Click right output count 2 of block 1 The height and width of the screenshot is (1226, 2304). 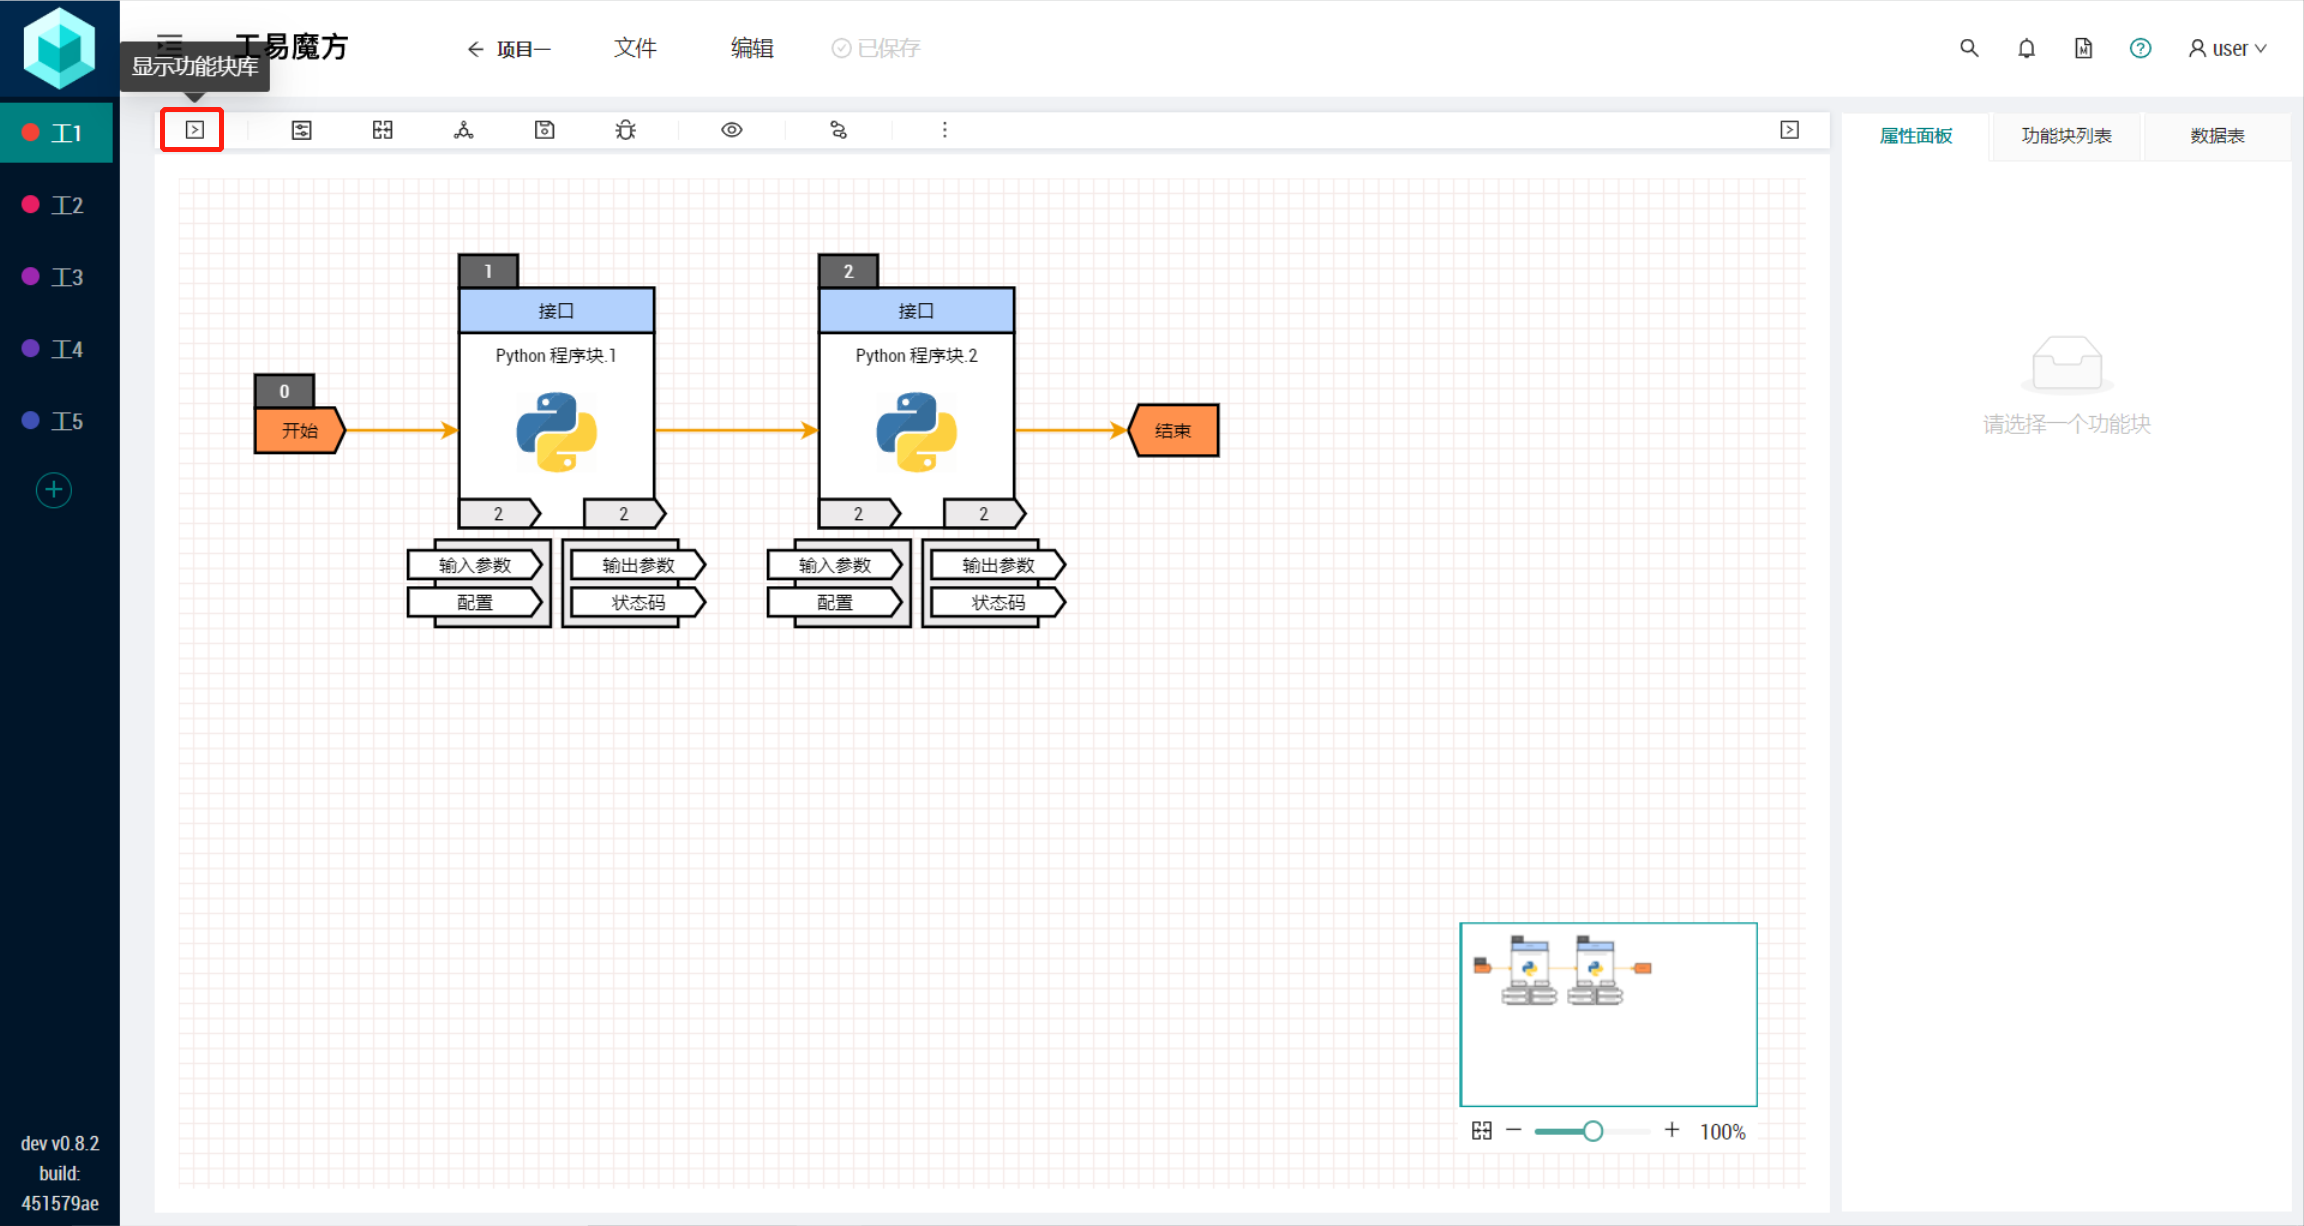[x=624, y=514]
